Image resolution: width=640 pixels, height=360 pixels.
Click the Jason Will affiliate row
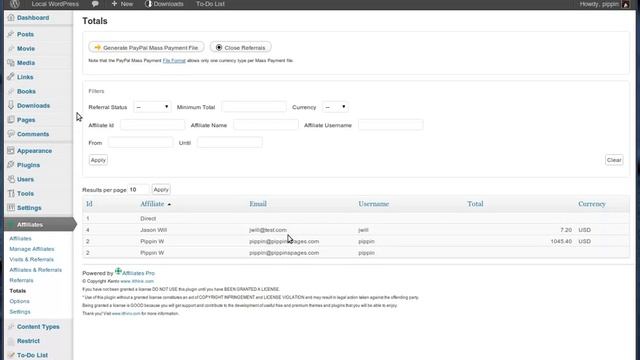click(x=356, y=230)
